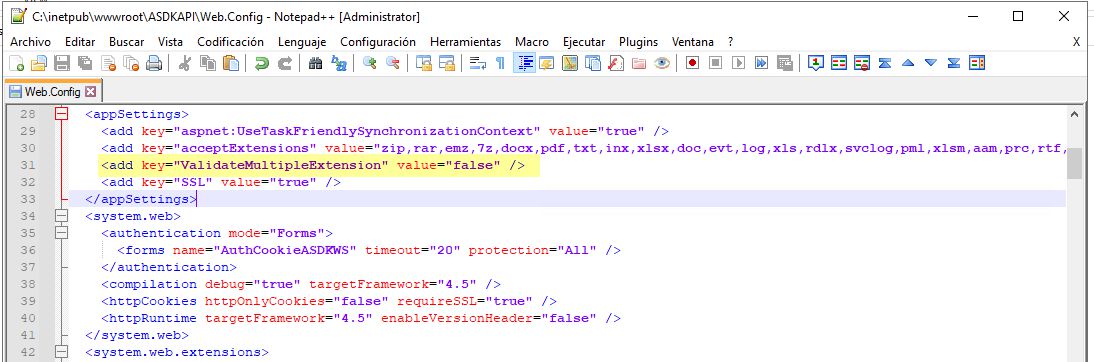Screen dimensions: 1094x362
Task: Undo the last edit with the green arrow
Action: pos(262,63)
